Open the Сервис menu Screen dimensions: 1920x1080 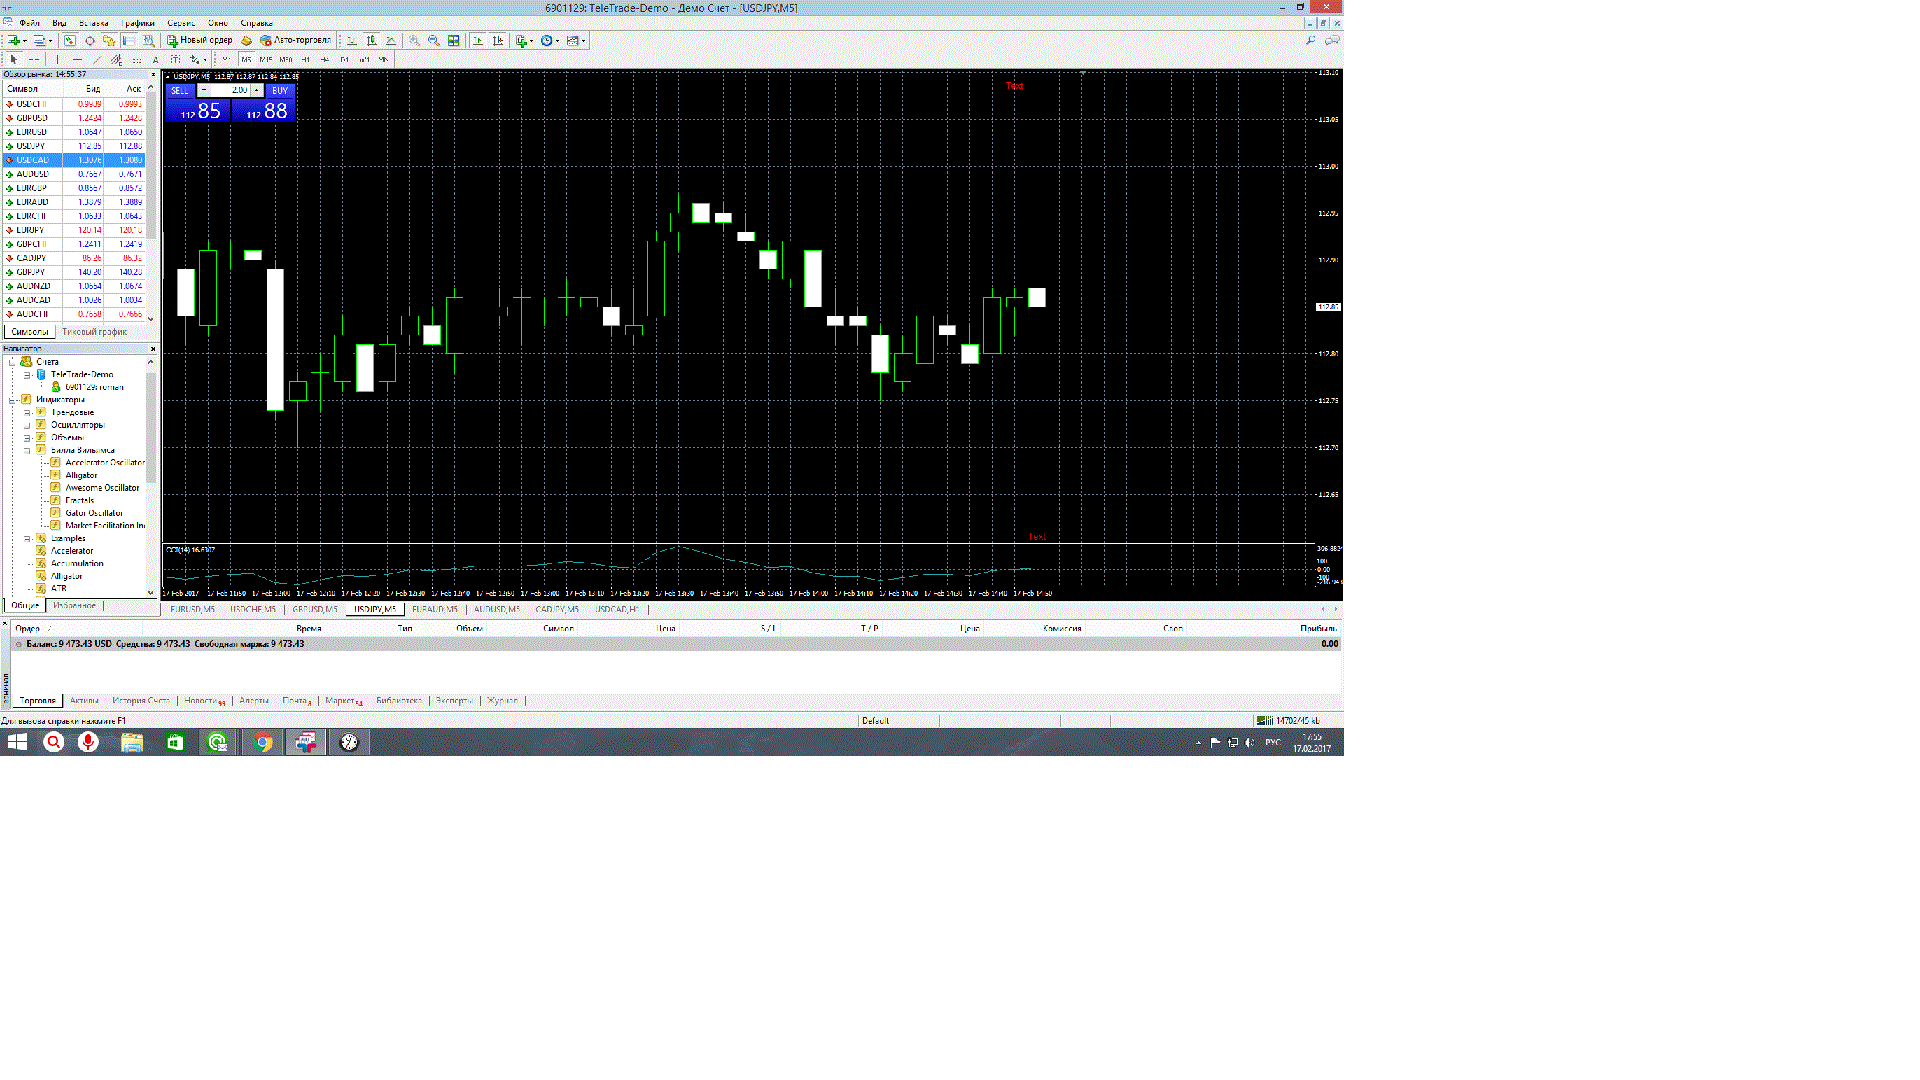(181, 23)
